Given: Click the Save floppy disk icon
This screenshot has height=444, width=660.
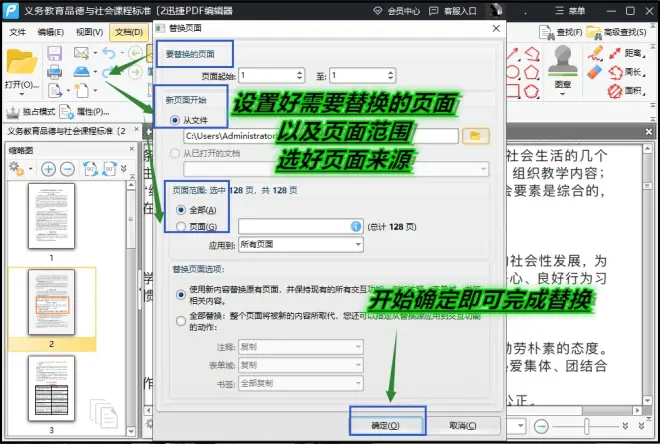Looking at the screenshot, I should point(55,53).
